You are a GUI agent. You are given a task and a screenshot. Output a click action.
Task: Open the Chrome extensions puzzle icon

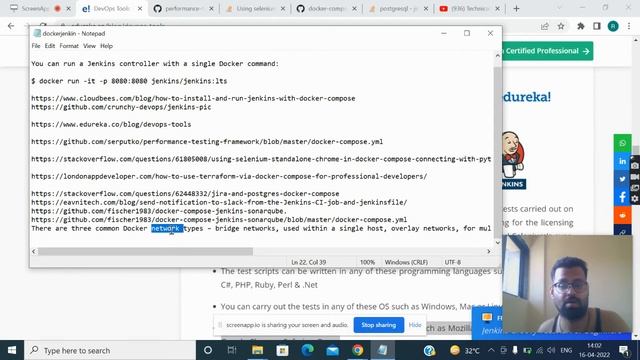580,26
